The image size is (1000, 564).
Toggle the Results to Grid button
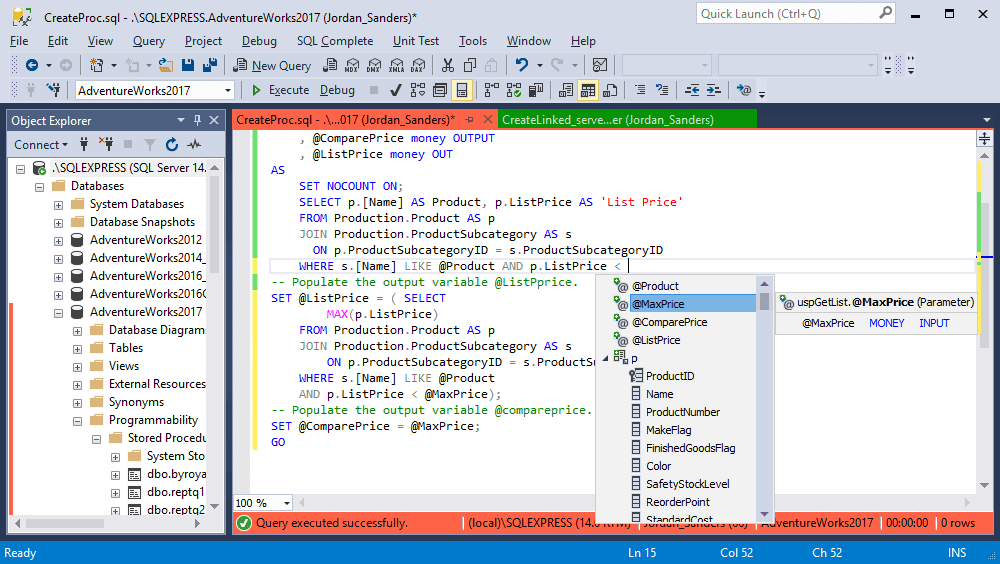point(588,90)
